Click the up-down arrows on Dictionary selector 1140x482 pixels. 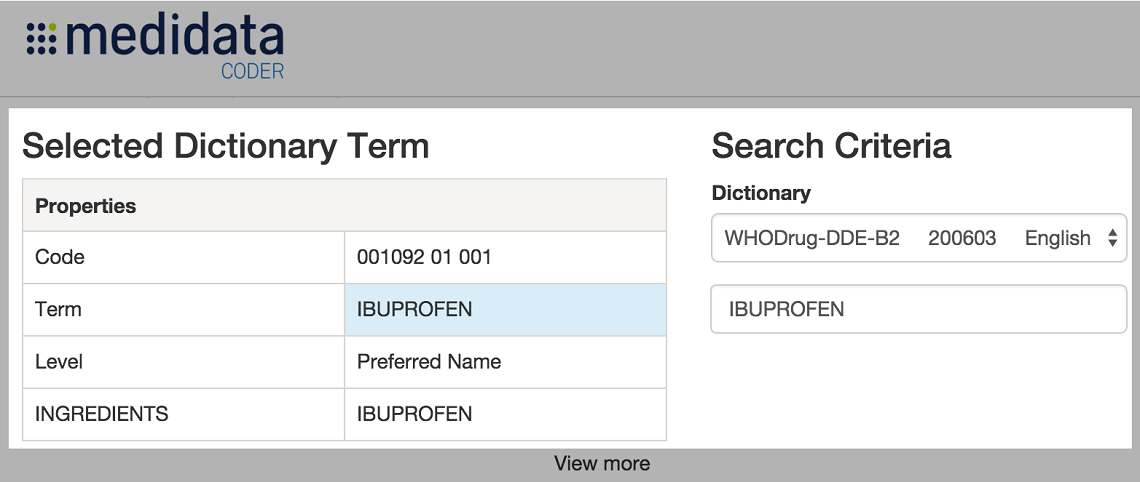(1112, 238)
